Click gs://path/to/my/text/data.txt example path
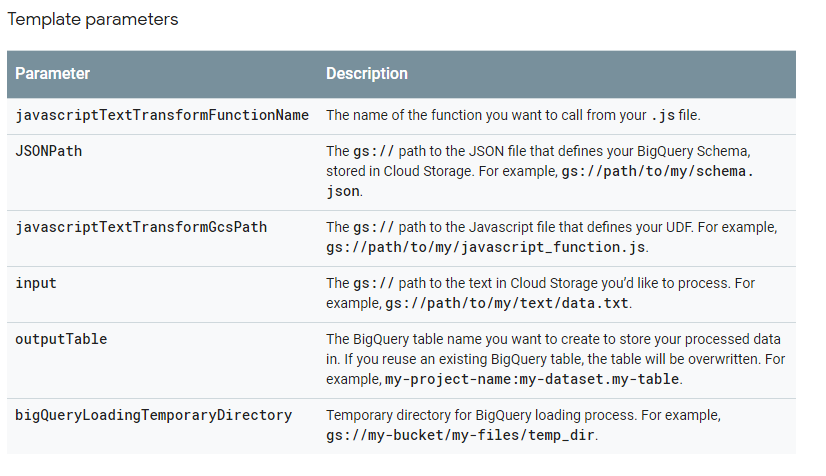Viewport: 826px width, 476px height. 507,304
